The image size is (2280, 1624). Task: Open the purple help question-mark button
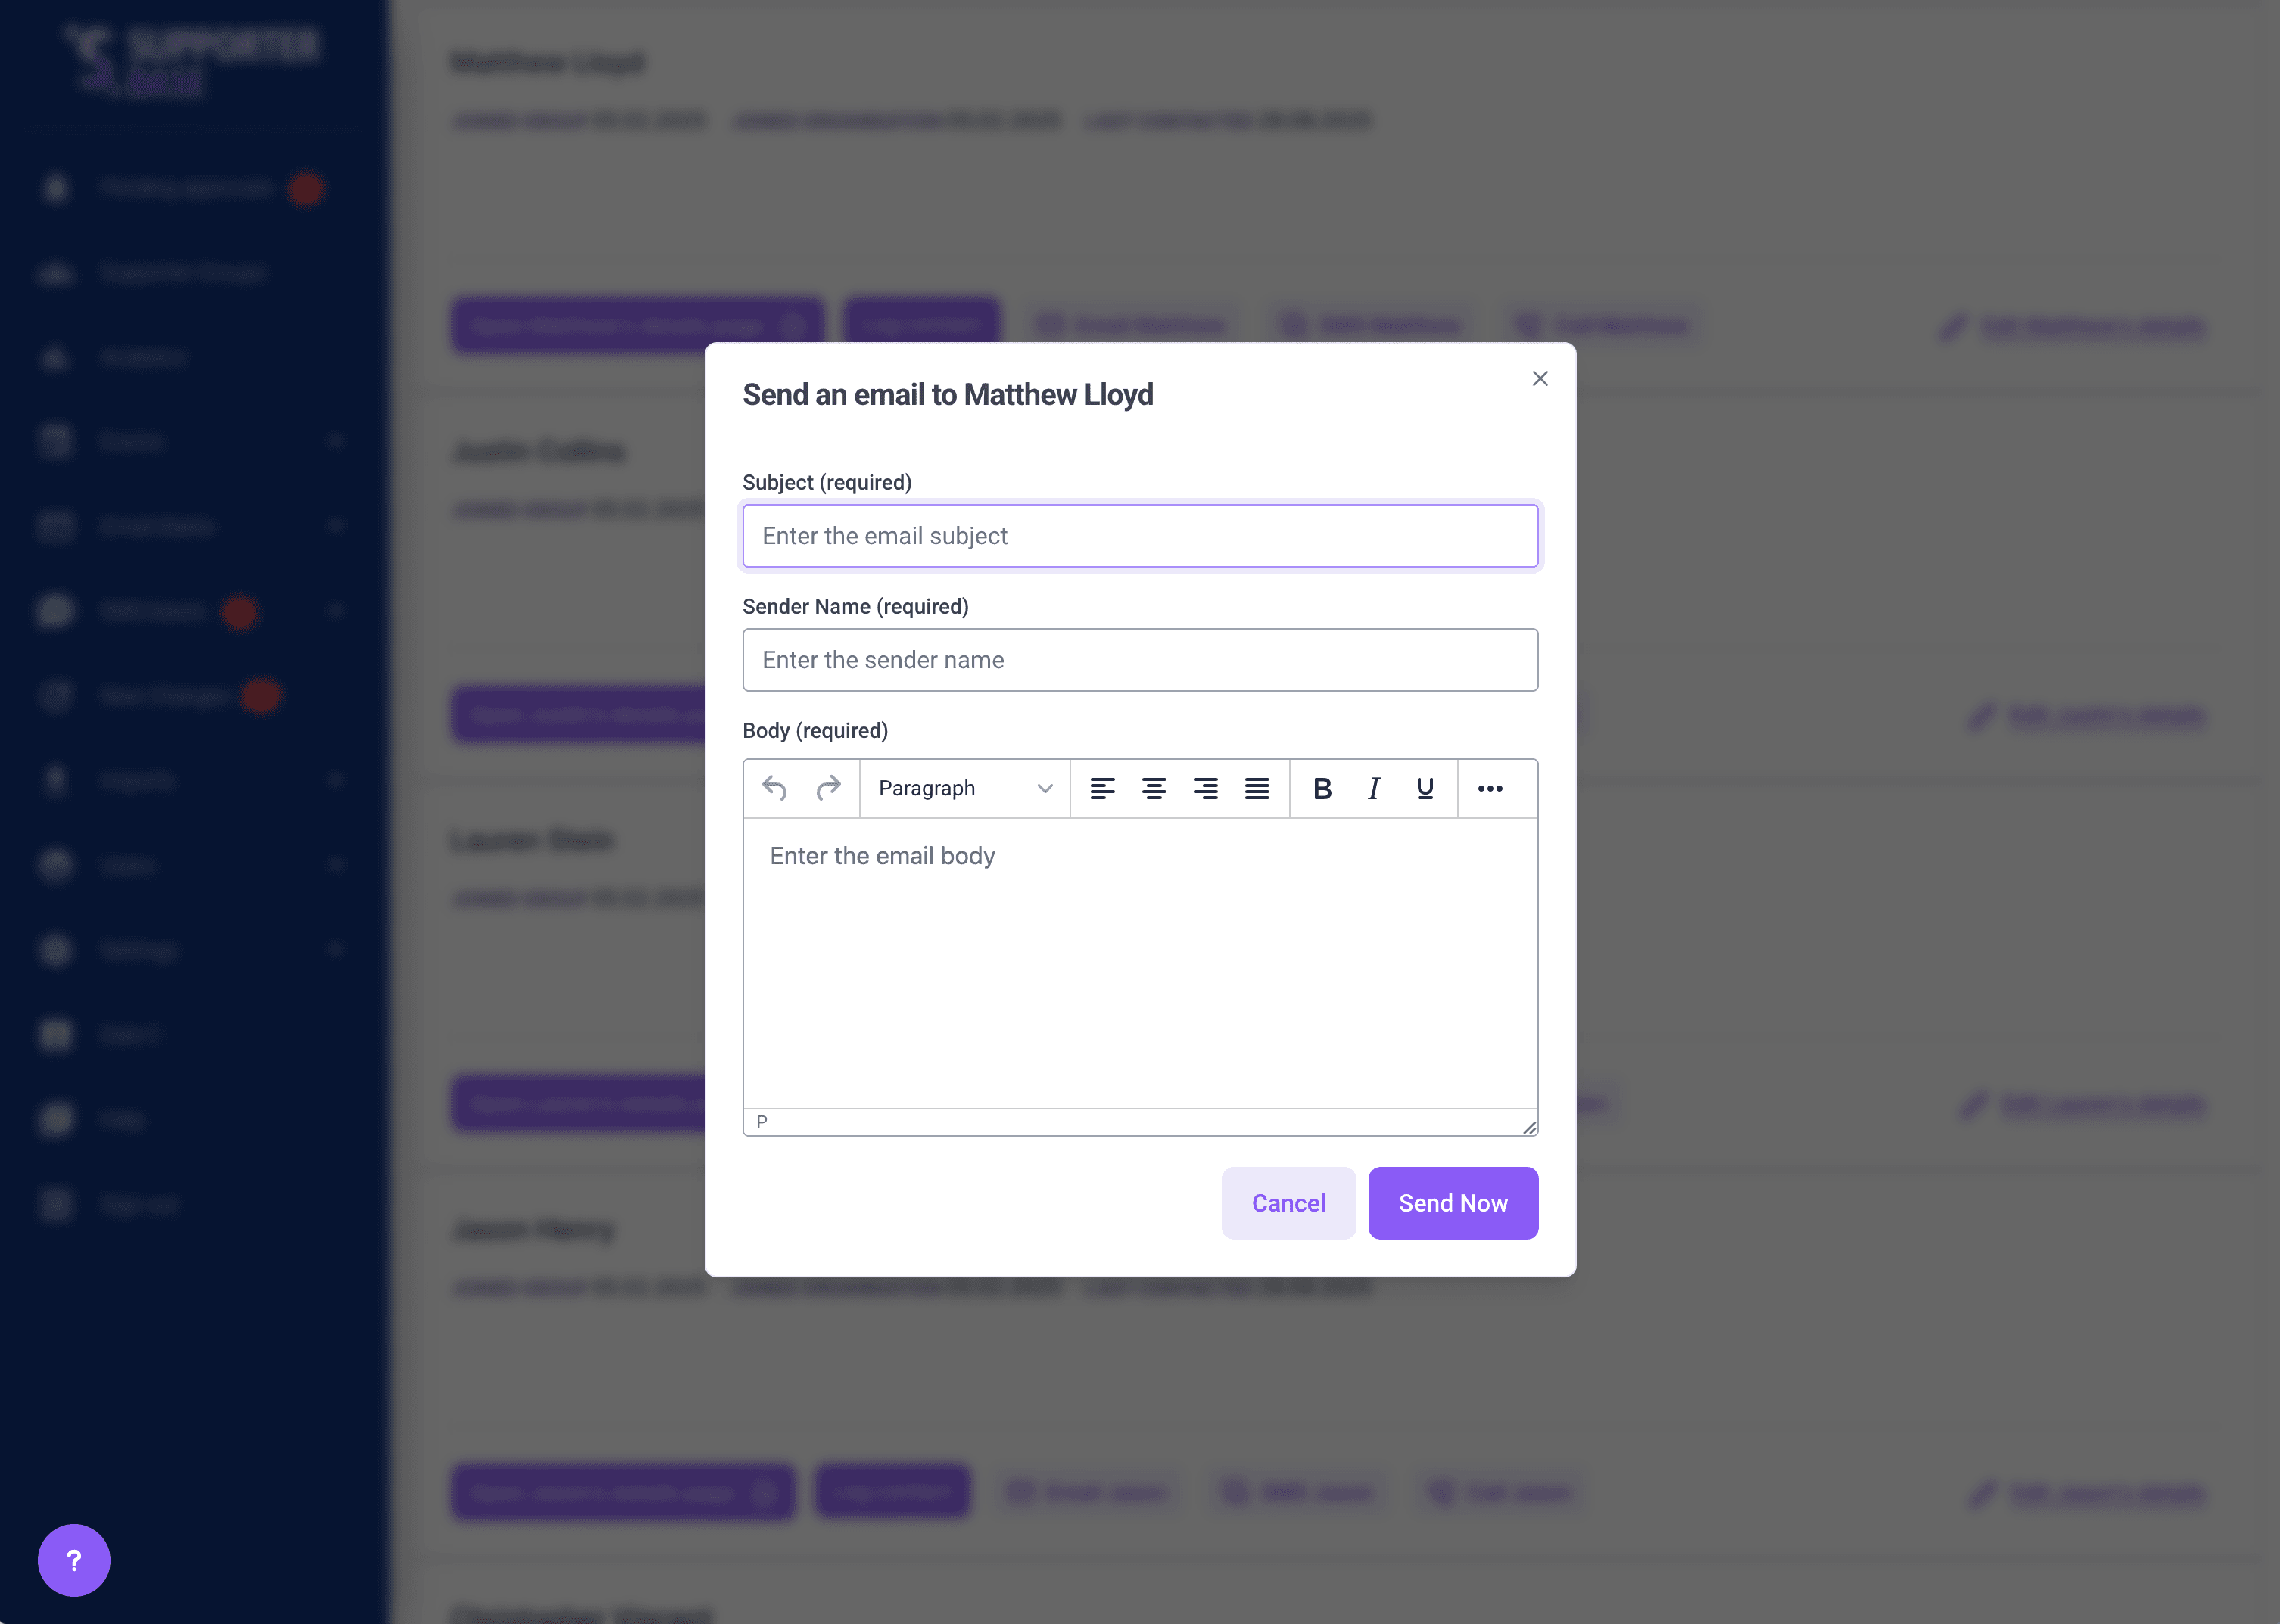tap(74, 1560)
